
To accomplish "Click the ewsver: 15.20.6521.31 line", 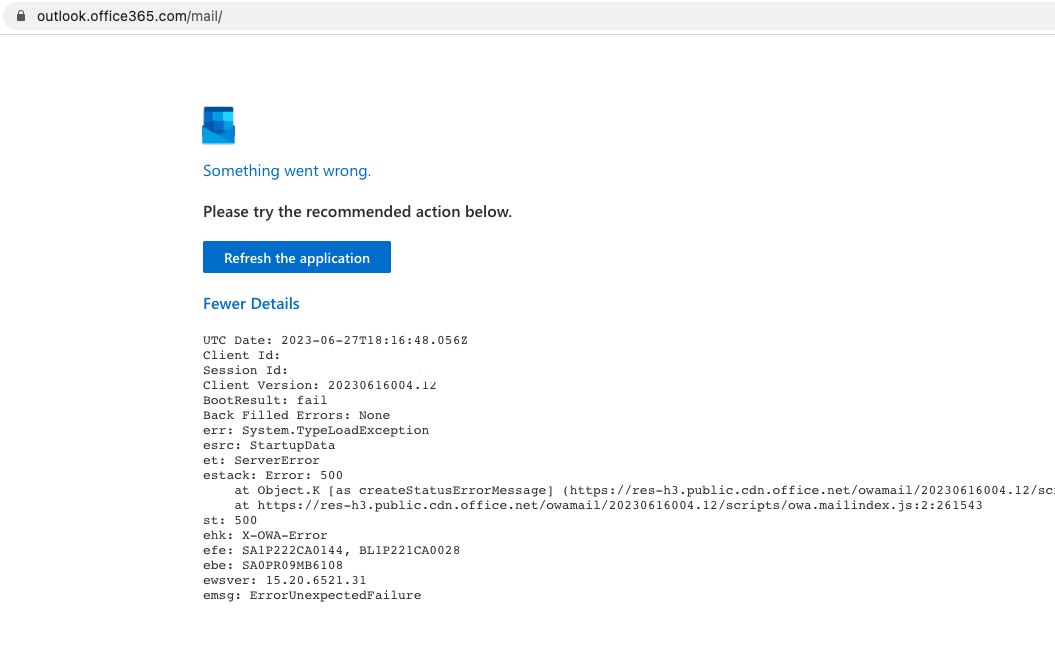I will pos(285,580).
